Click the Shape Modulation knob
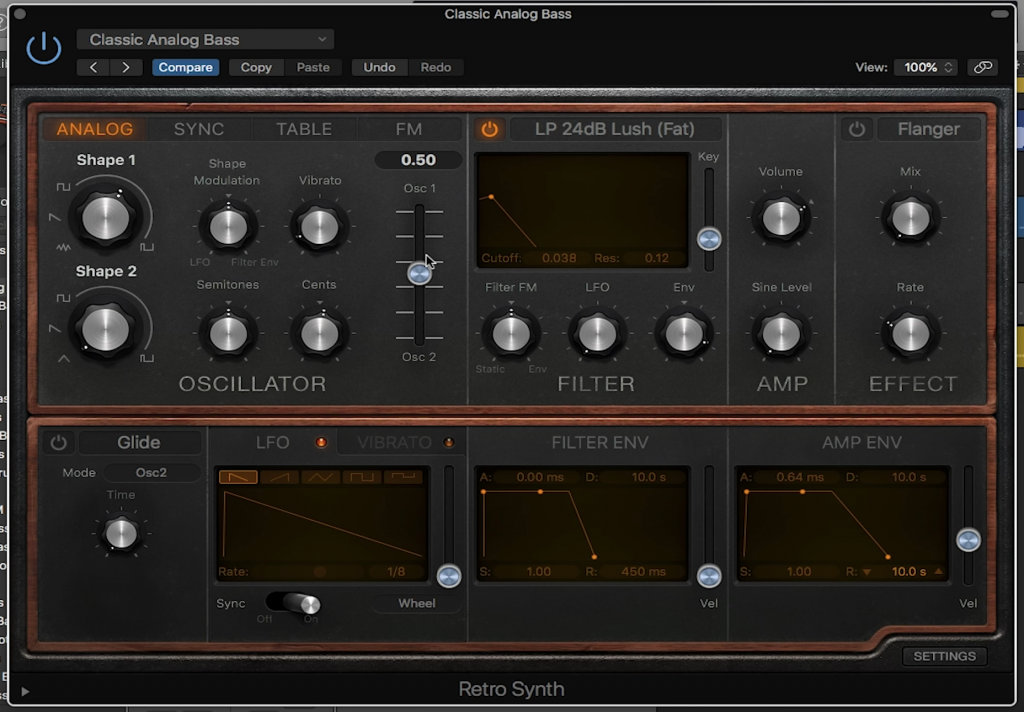 [x=228, y=227]
